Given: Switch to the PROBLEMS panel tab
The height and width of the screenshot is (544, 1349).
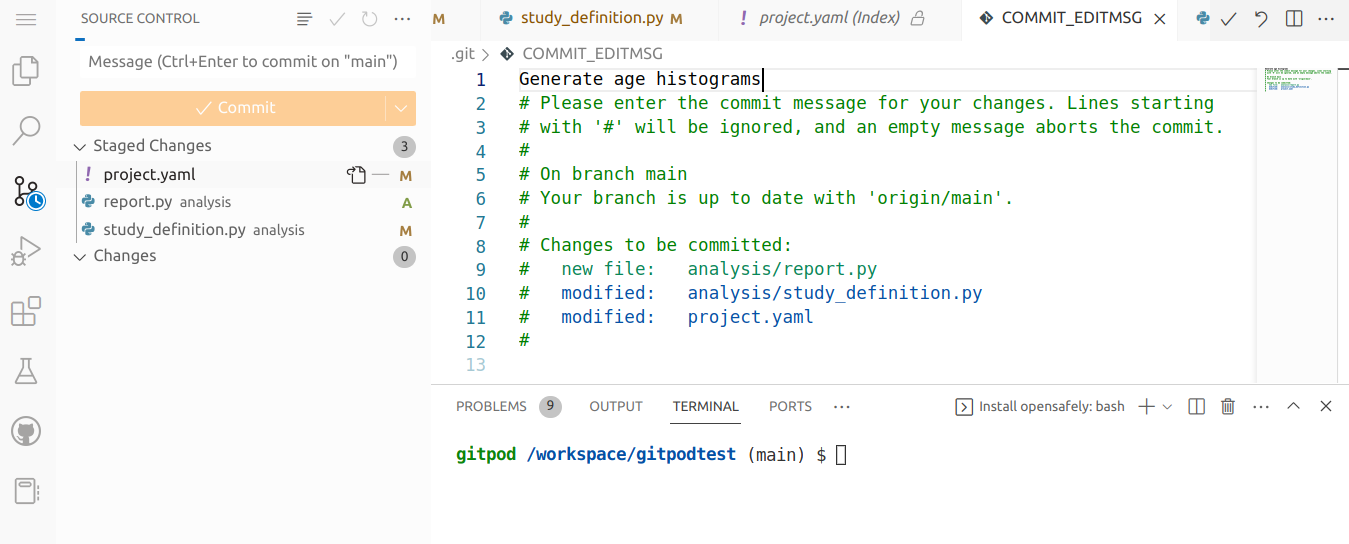Looking at the screenshot, I should pyautogui.click(x=491, y=407).
